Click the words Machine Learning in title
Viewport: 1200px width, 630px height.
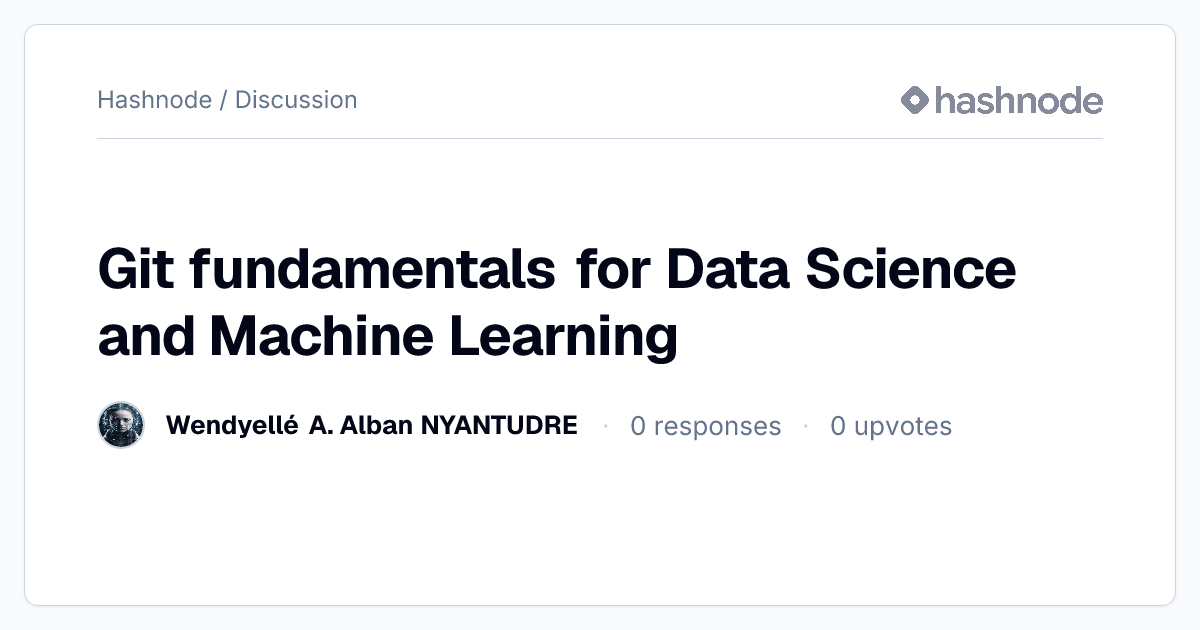point(444,337)
